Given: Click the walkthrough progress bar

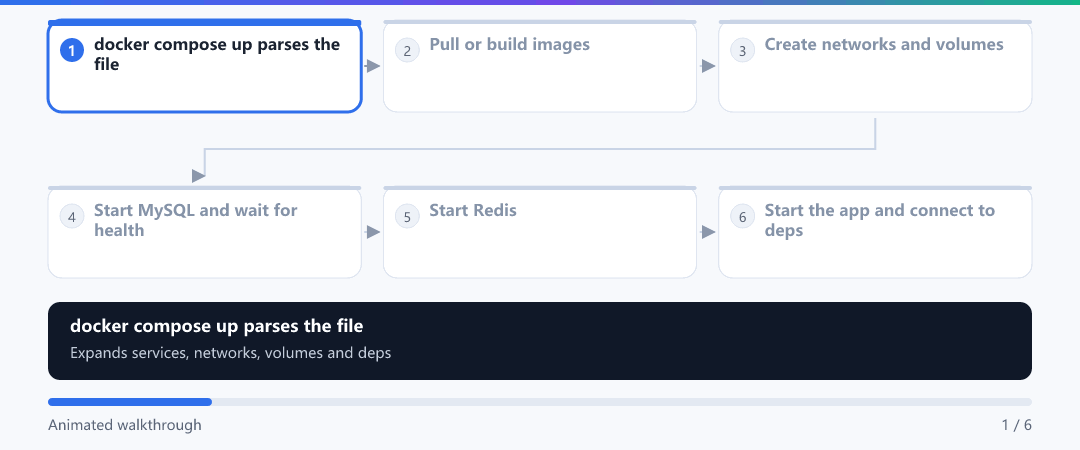Looking at the screenshot, I should point(540,402).
